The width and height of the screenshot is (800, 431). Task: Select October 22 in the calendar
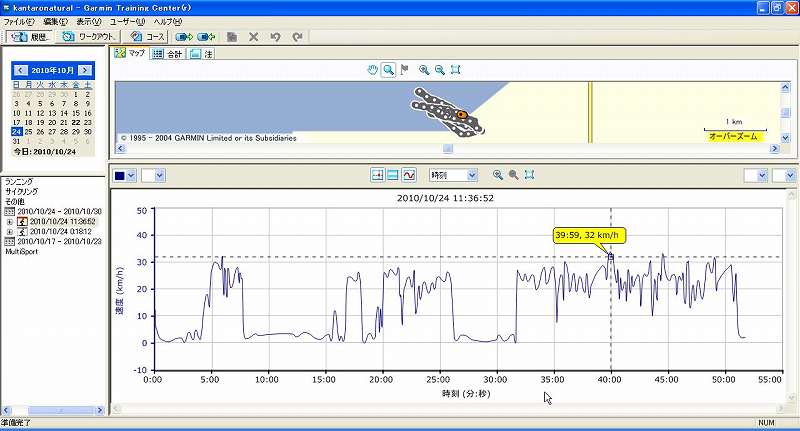76,122
